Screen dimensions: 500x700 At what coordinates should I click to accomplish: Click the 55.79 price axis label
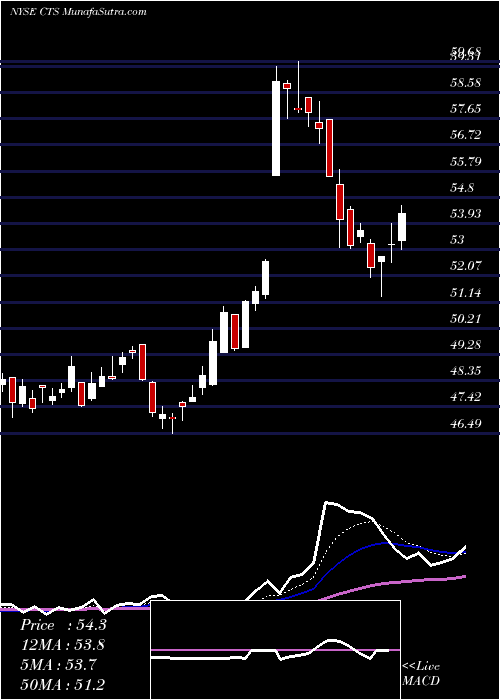466,162
